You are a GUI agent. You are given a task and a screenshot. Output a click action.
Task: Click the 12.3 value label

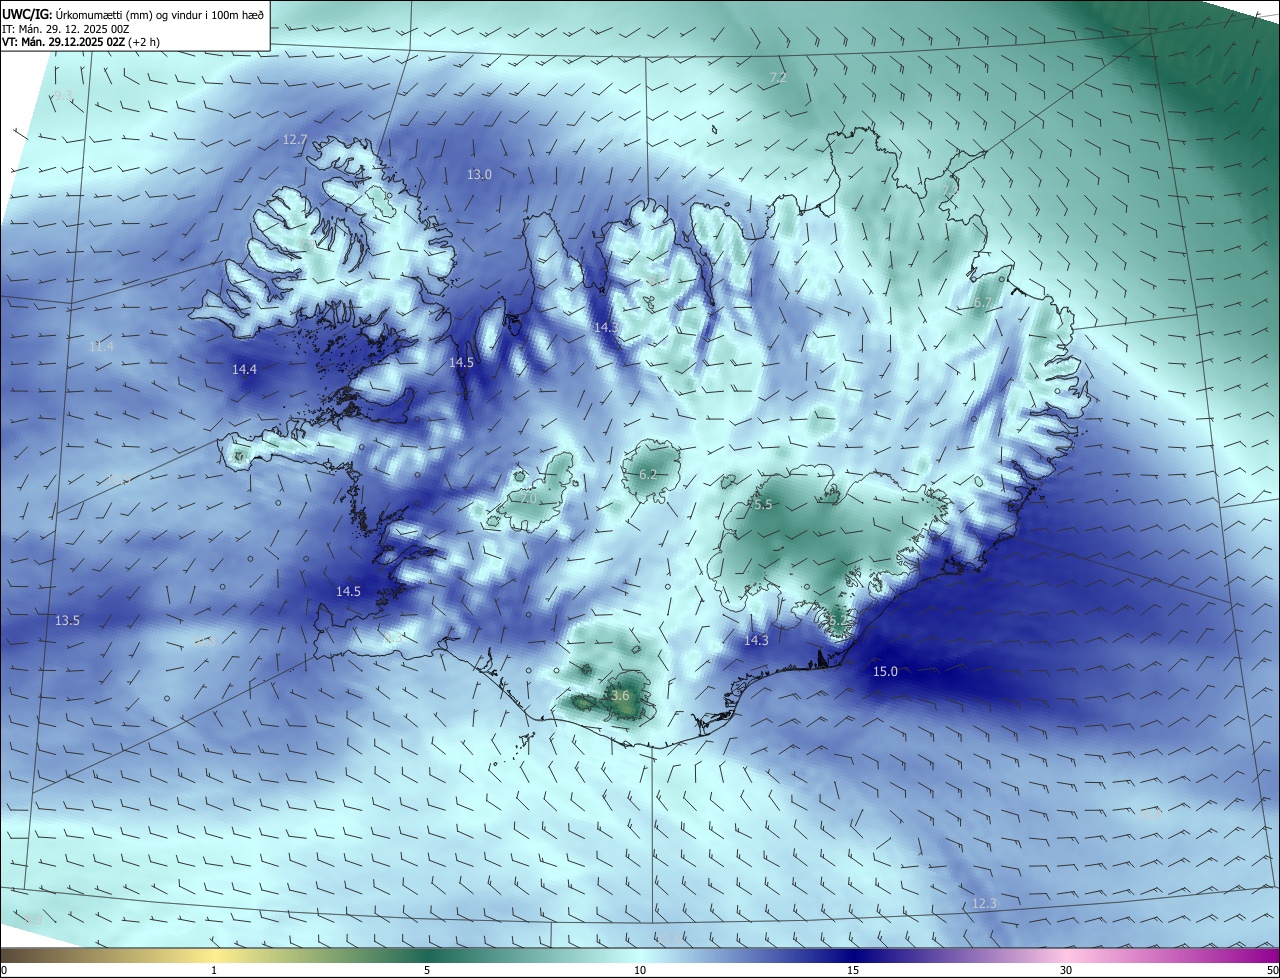[984, 903]
